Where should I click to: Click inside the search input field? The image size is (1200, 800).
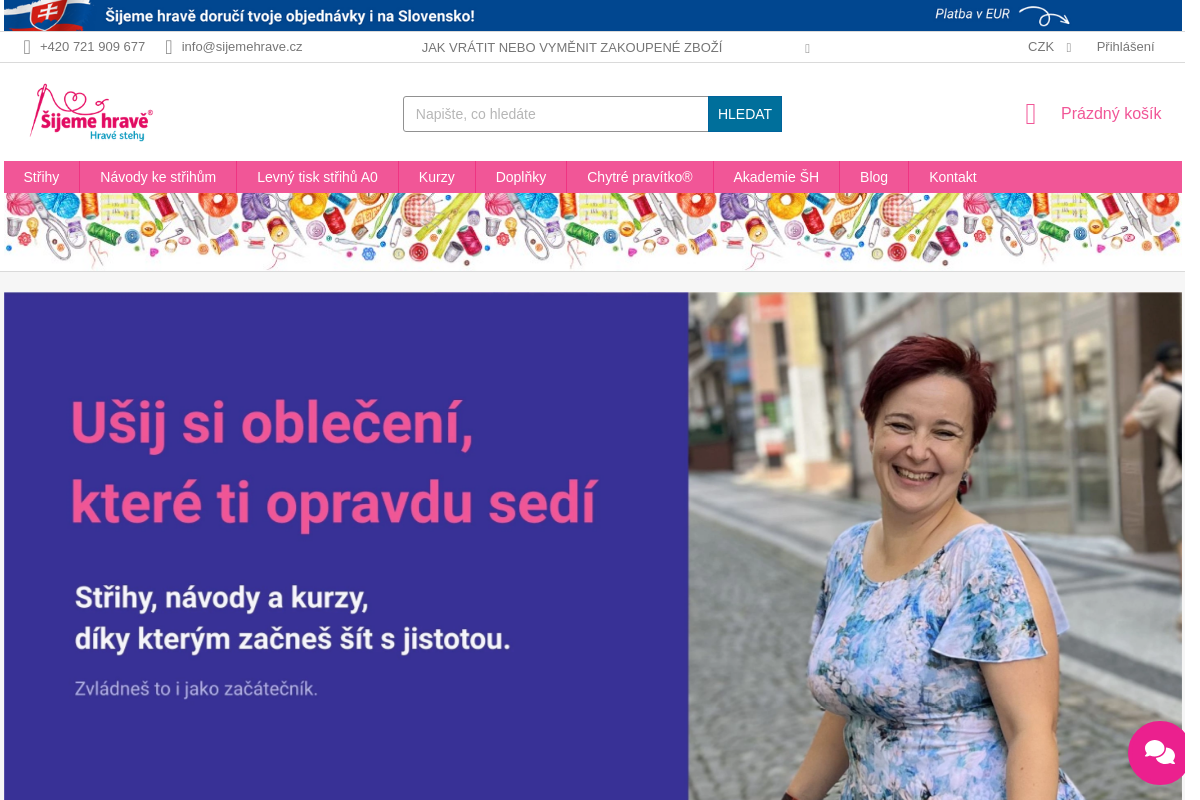click(555, 113)
